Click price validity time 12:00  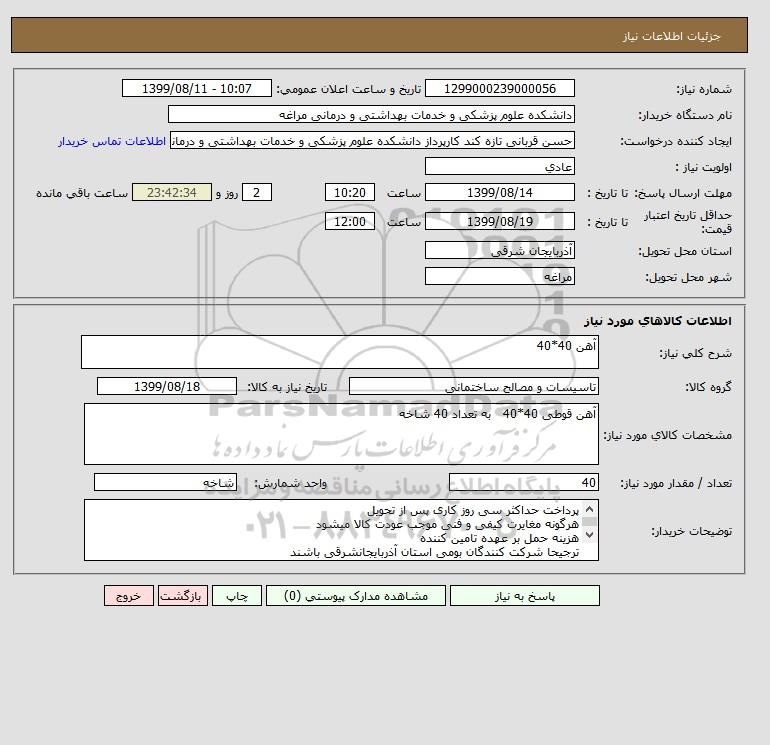click(350, 221)
